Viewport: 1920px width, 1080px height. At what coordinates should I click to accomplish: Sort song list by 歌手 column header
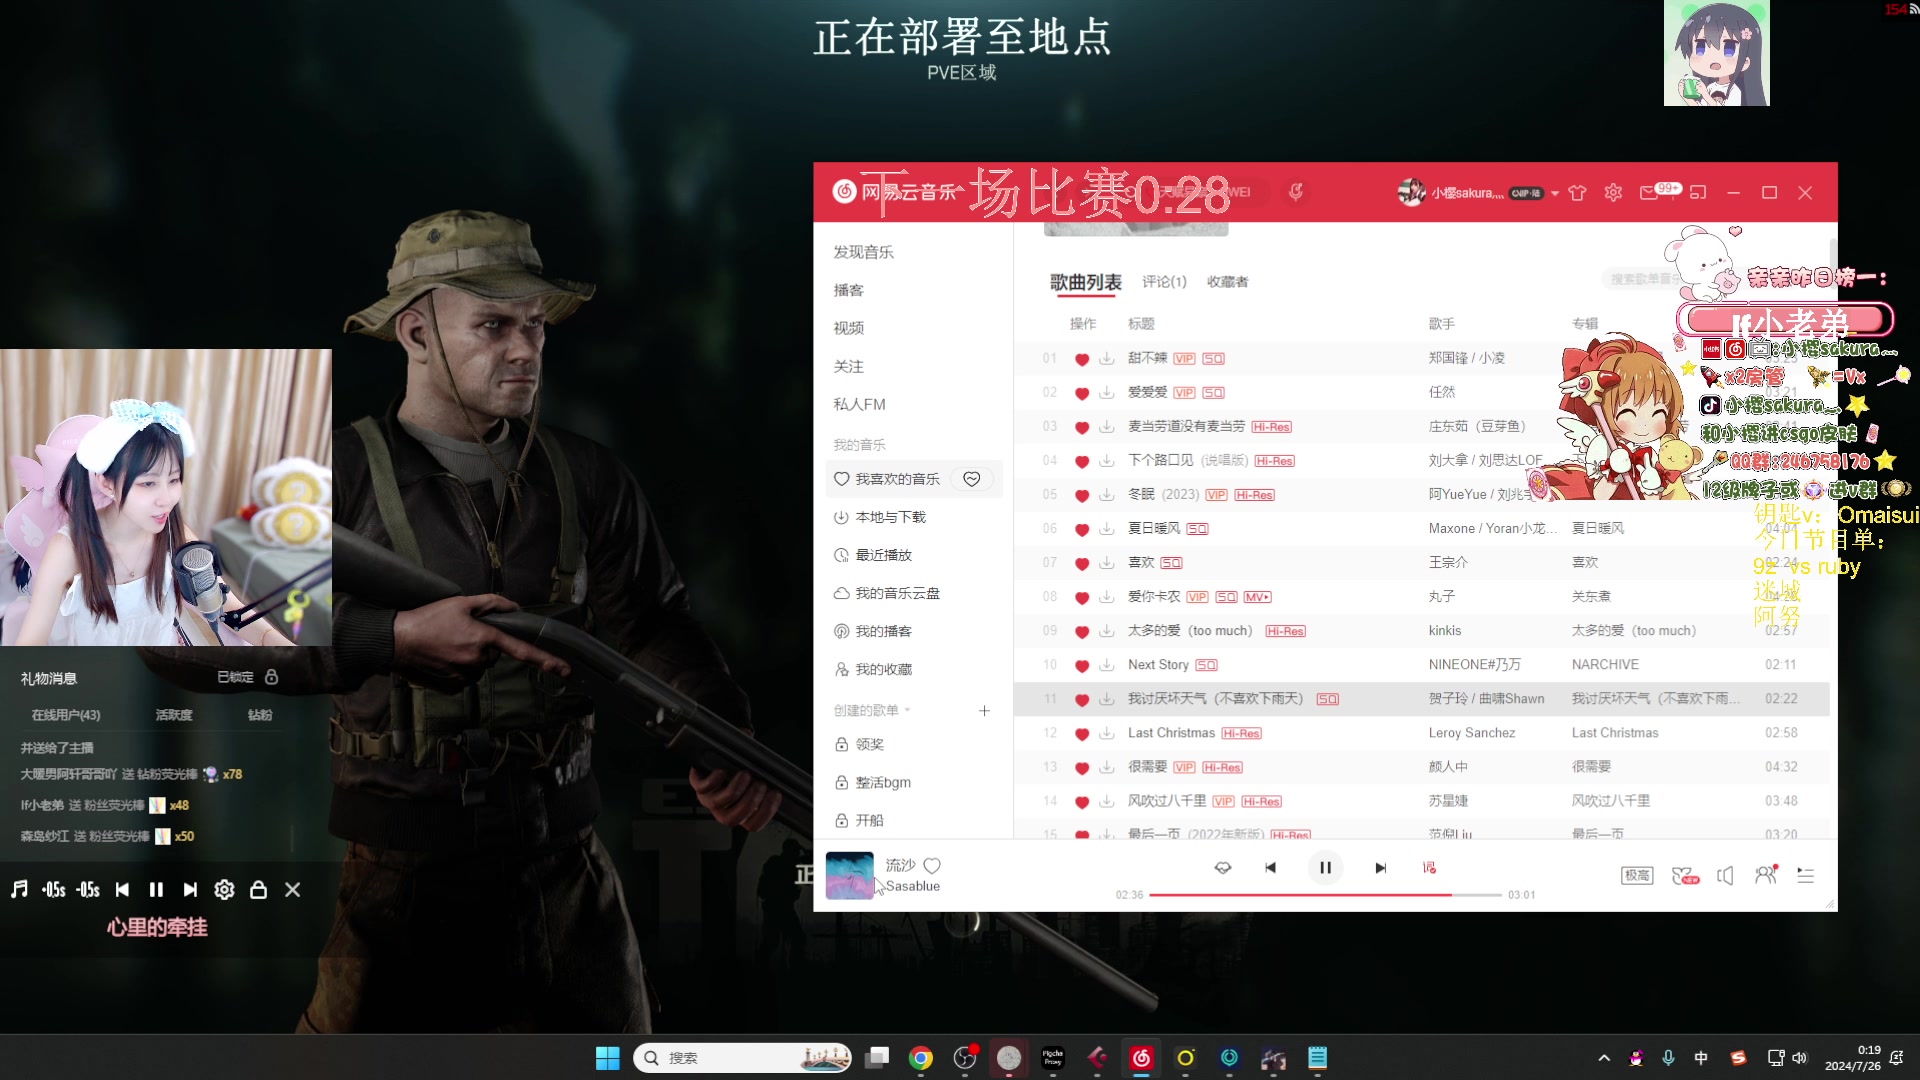tap(1441, 324)
